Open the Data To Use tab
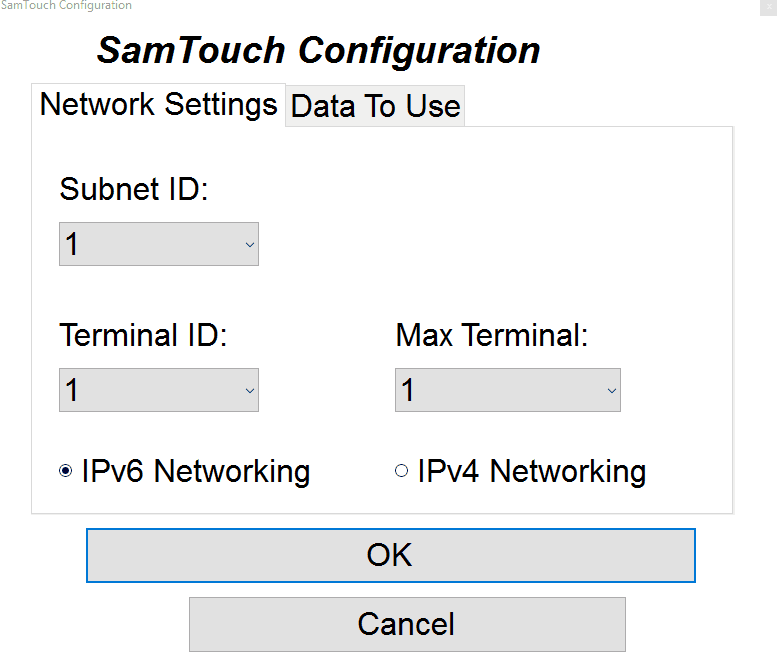This screenshot has height=665, width=777. pyautogui.click(x=375, y=107)
